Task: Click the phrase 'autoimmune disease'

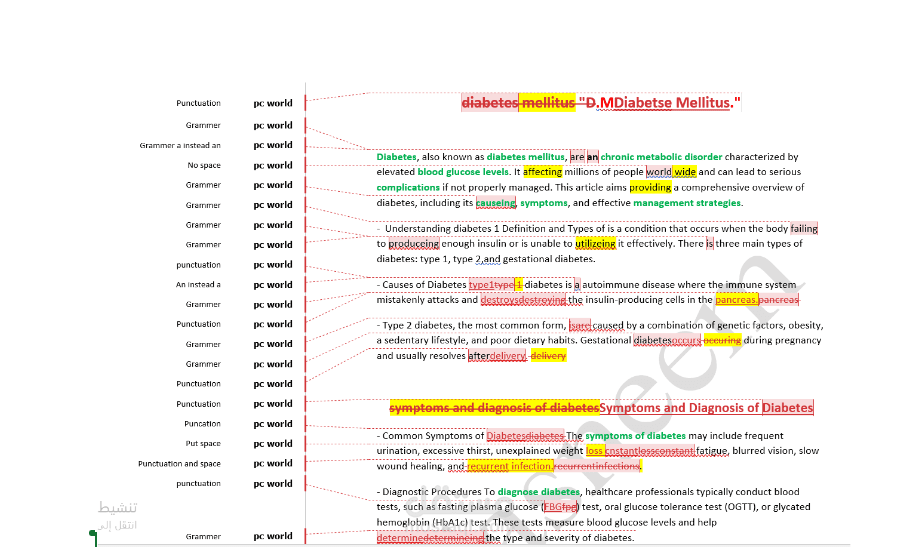Action: coord(628,285)
